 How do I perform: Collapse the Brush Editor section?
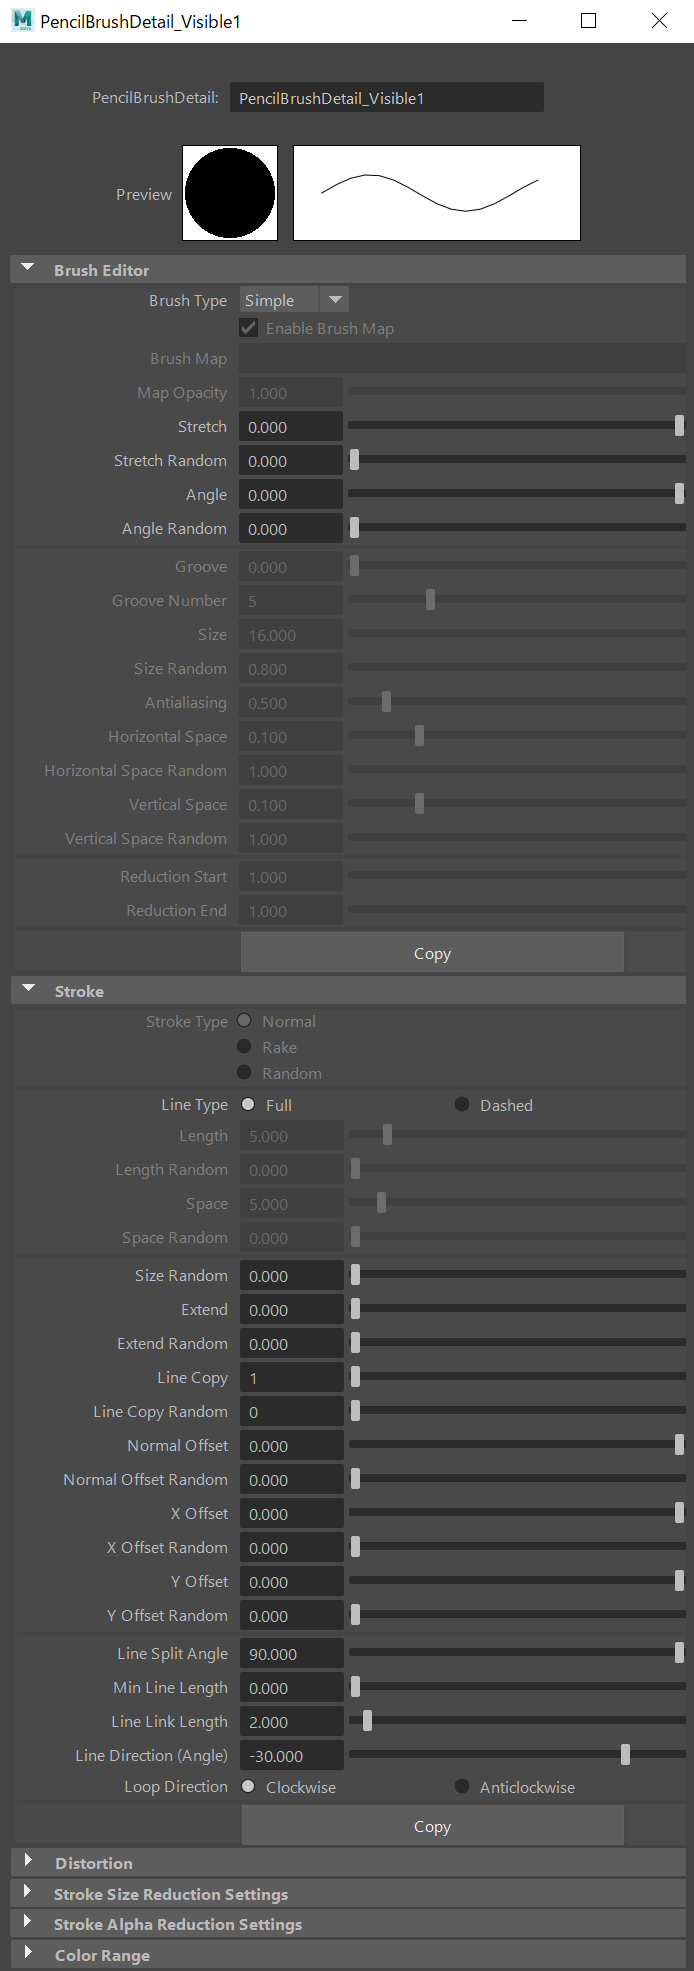(29, 269)
